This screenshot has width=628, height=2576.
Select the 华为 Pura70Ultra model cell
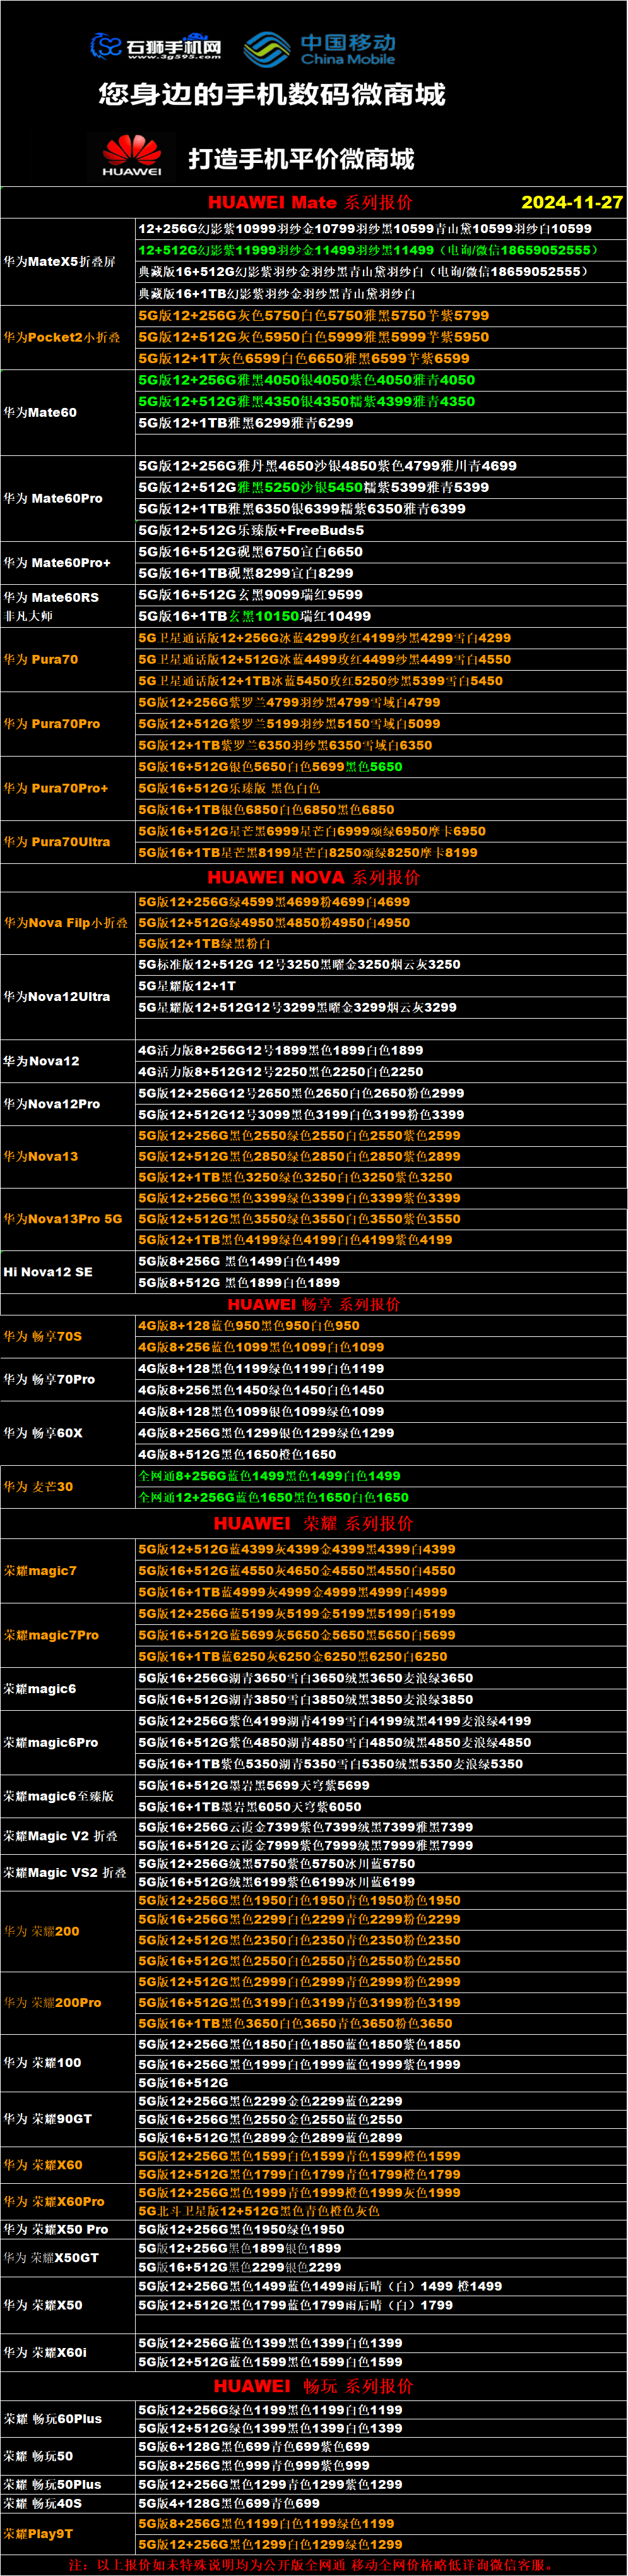coord(68,842)
